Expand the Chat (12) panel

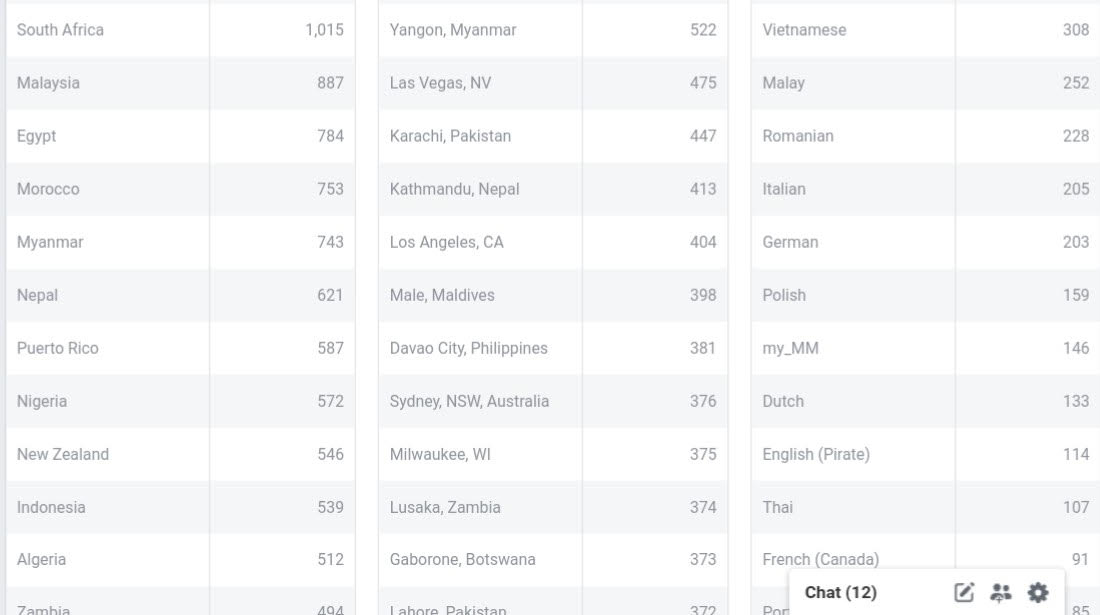pos(841,593)
